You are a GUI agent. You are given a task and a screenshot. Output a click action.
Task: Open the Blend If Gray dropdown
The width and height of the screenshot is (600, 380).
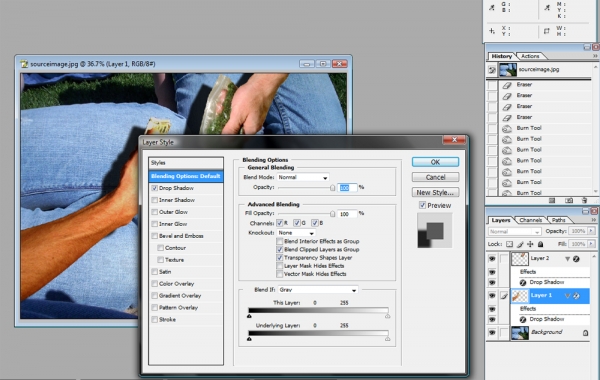pos(318,290)
